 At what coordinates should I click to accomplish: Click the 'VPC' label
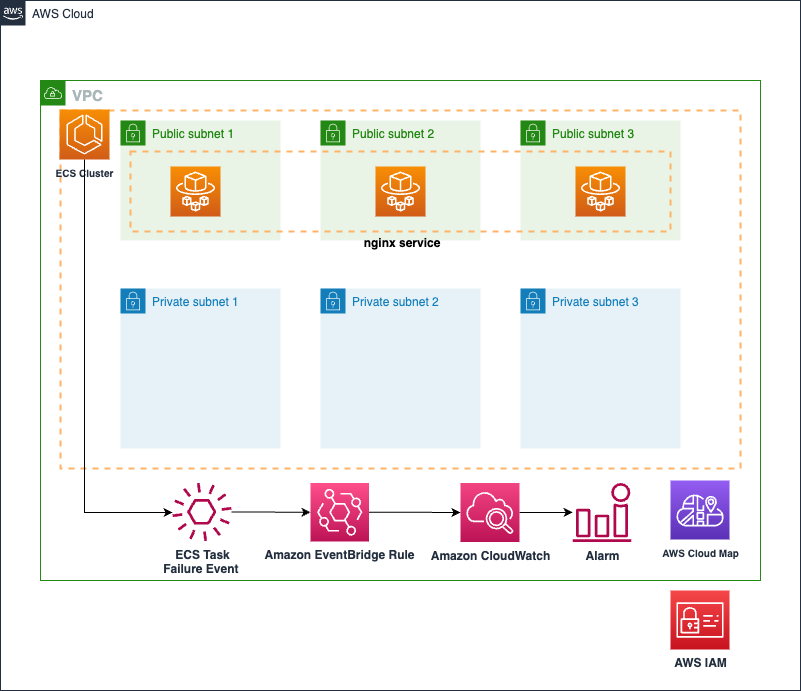click(87, 96)
